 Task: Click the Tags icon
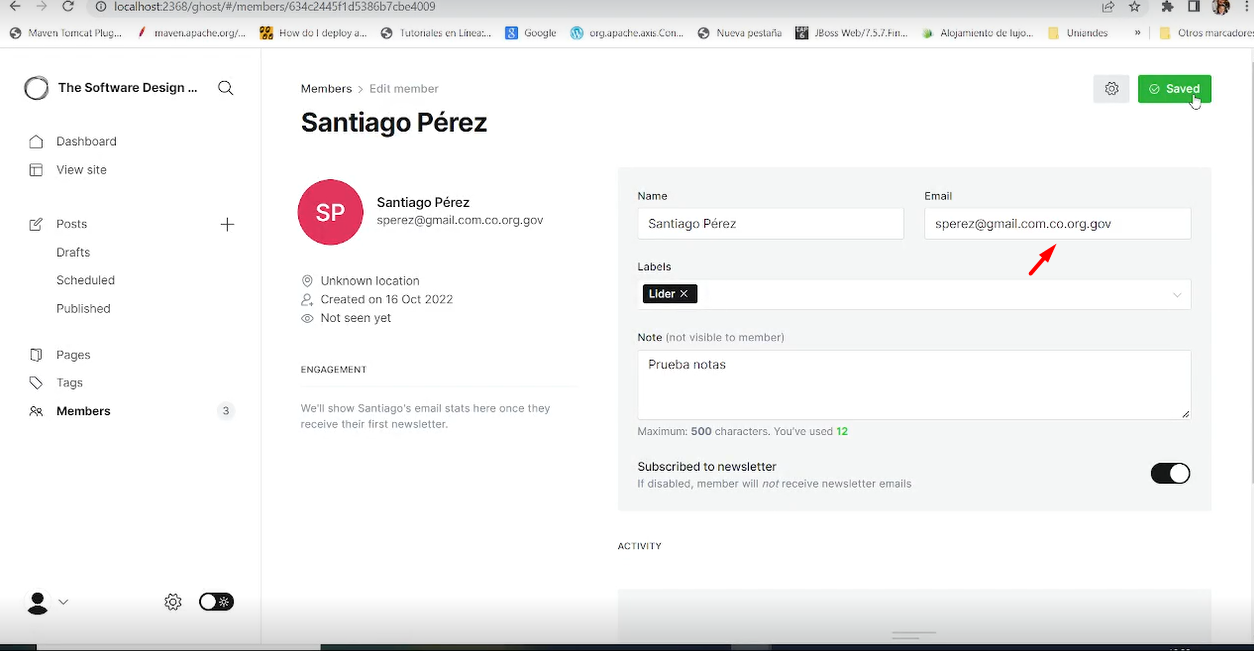tap(36, 382)
